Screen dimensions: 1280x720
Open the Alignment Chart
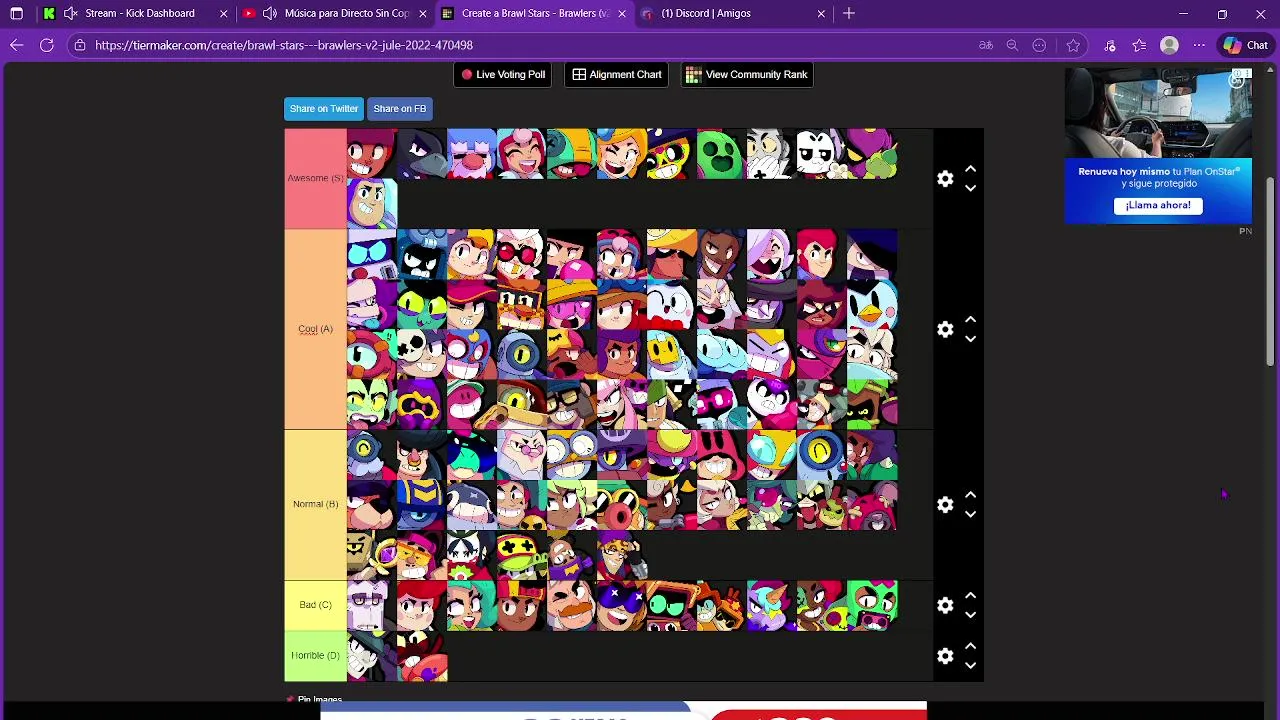point(616,74)
